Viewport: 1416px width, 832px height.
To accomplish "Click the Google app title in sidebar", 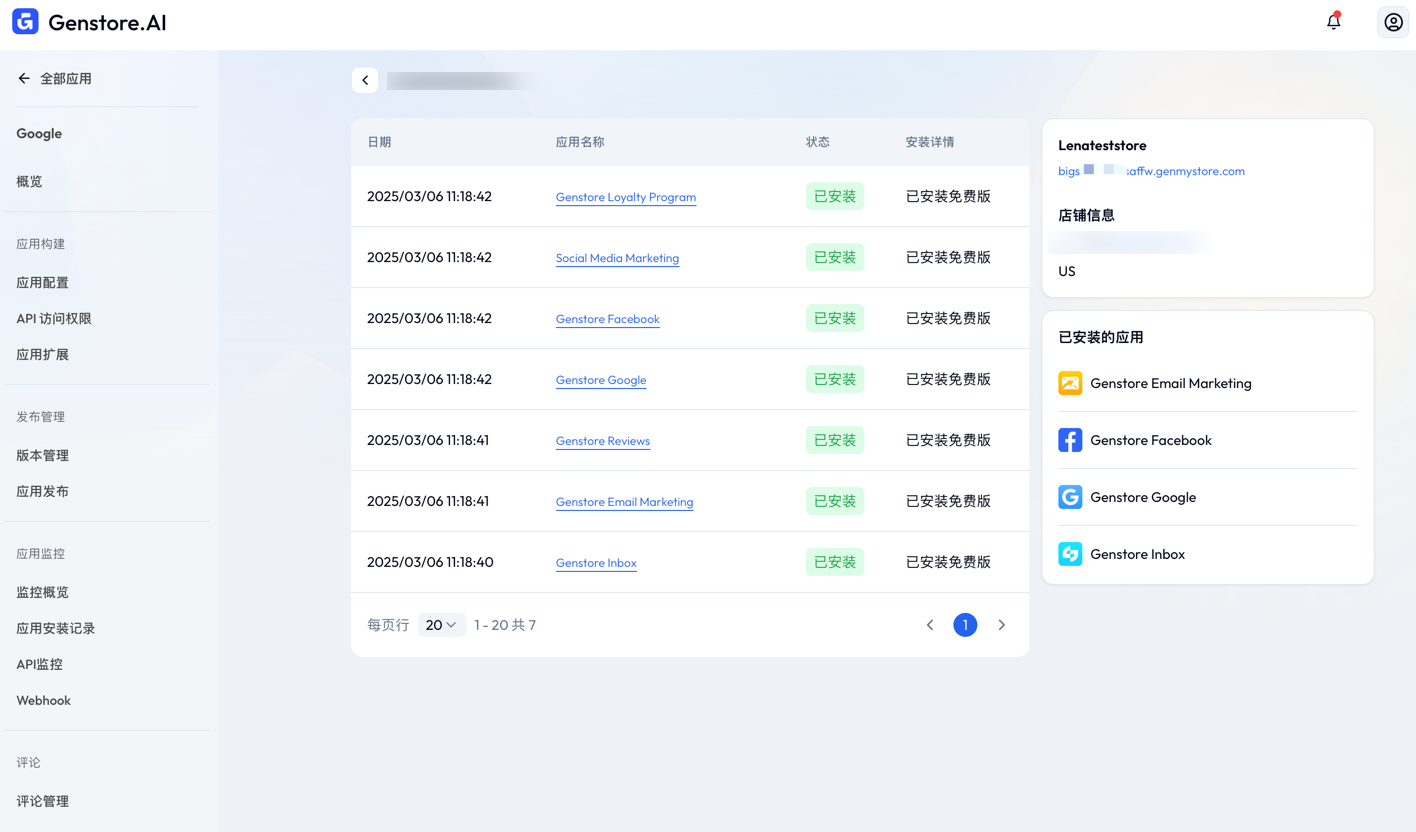I will coord(39,133).
